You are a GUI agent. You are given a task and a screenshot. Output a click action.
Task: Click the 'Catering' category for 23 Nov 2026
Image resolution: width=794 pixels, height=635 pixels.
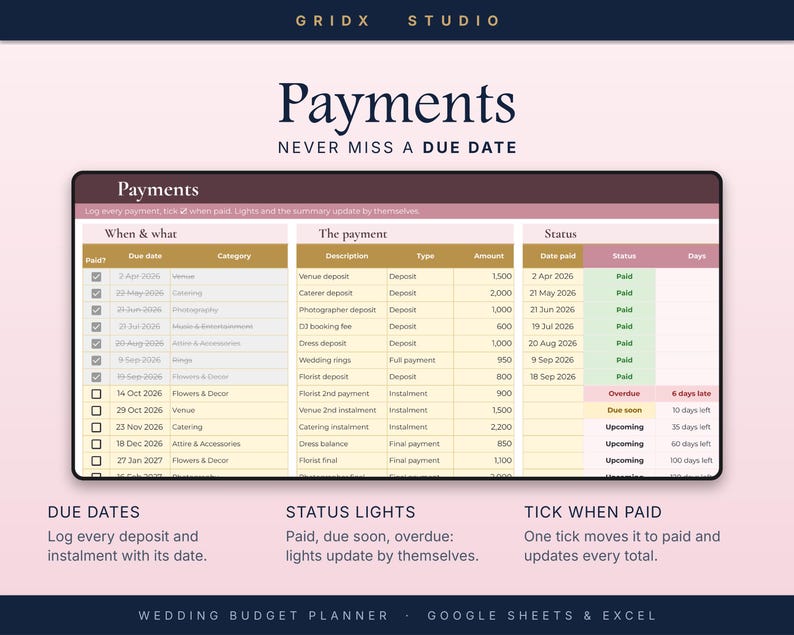(228, 427)
